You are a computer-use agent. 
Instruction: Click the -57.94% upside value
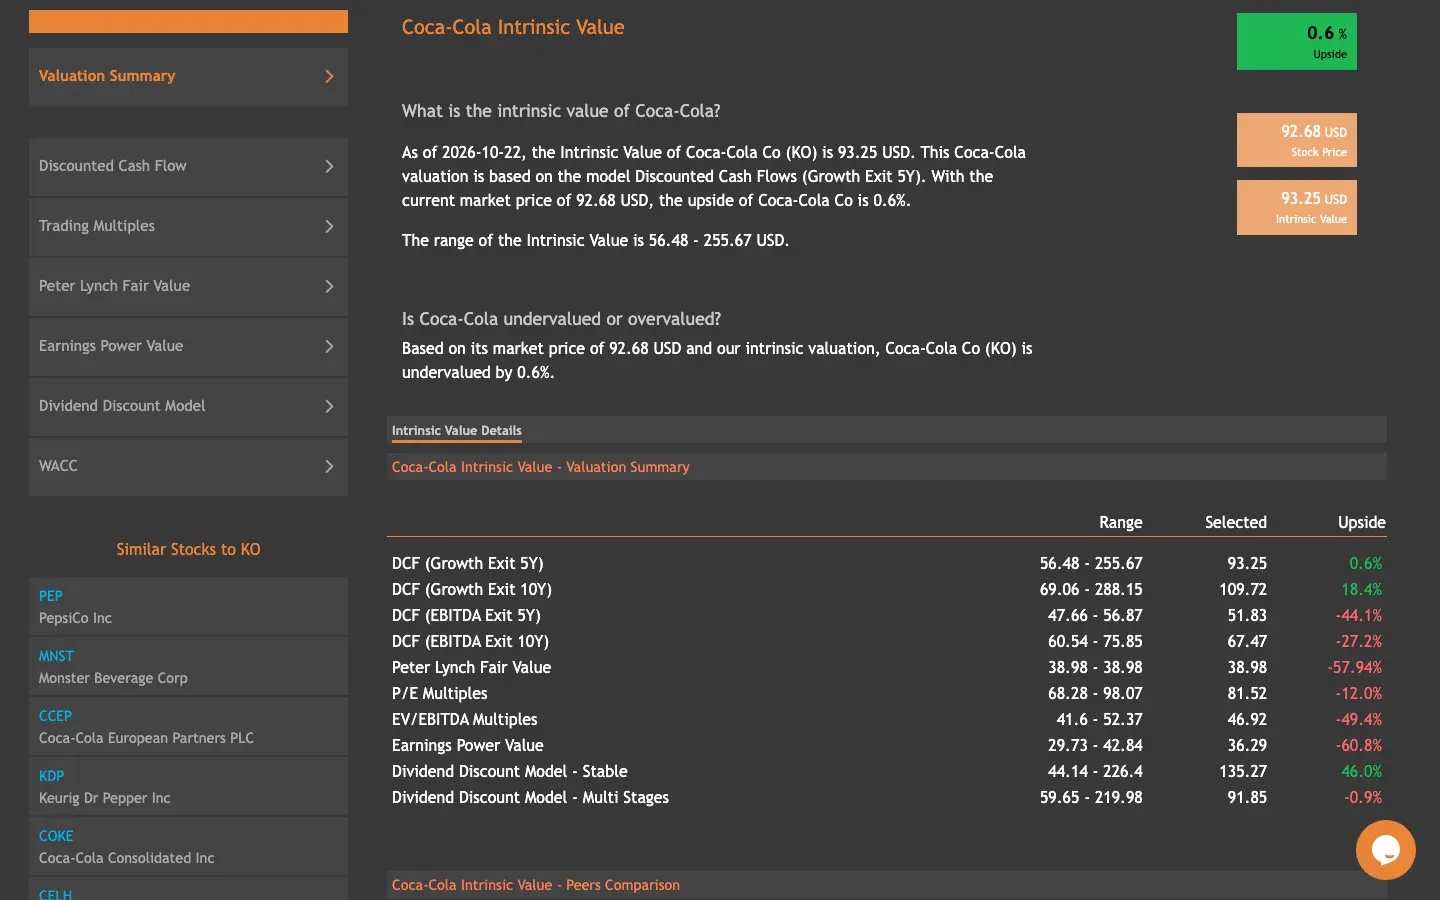coord(1355,667)
